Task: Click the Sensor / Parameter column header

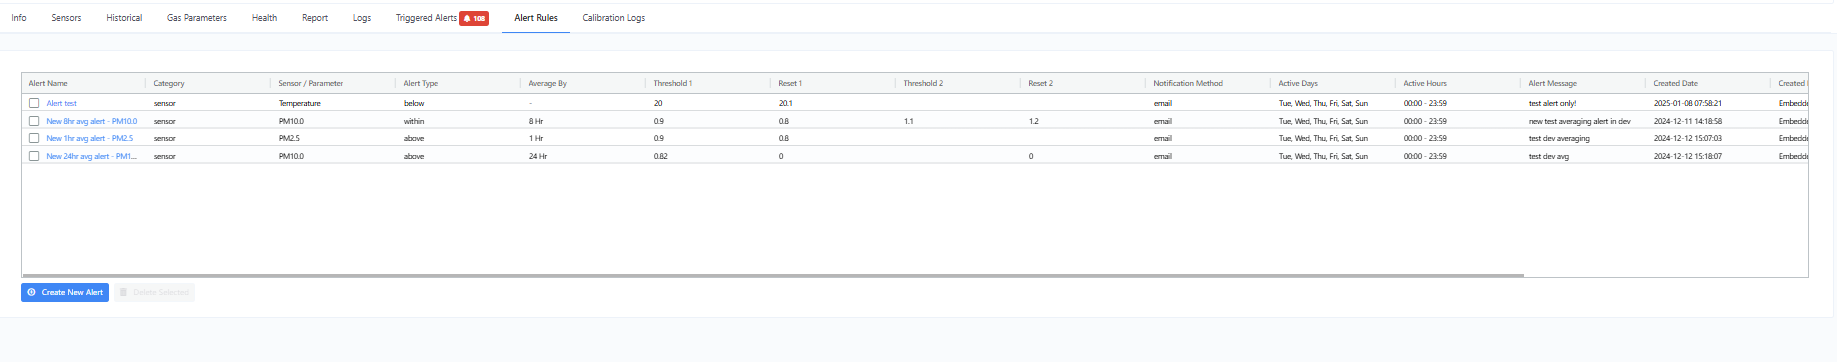Action: click(310, 83)
